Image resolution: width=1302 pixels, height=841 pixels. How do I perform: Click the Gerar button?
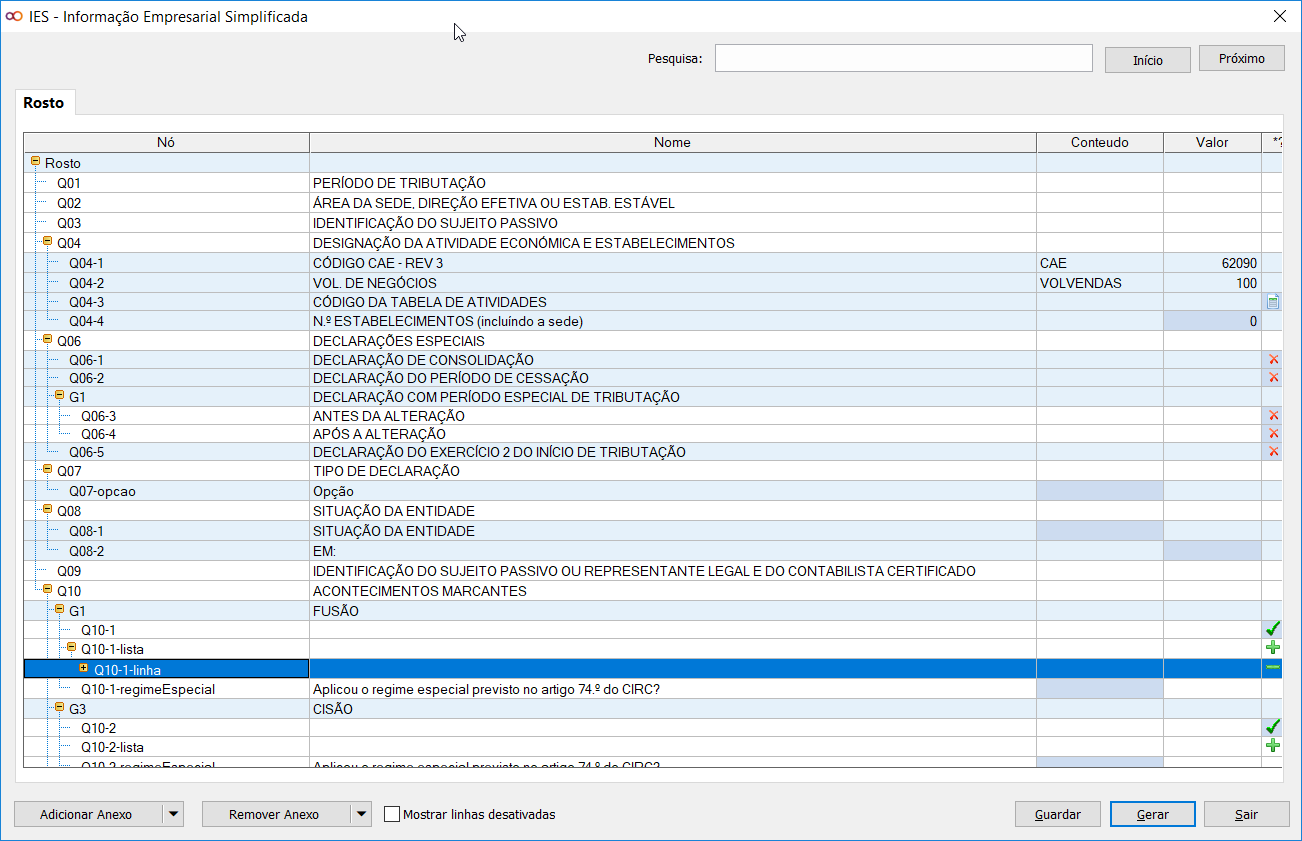point(1152,814)
